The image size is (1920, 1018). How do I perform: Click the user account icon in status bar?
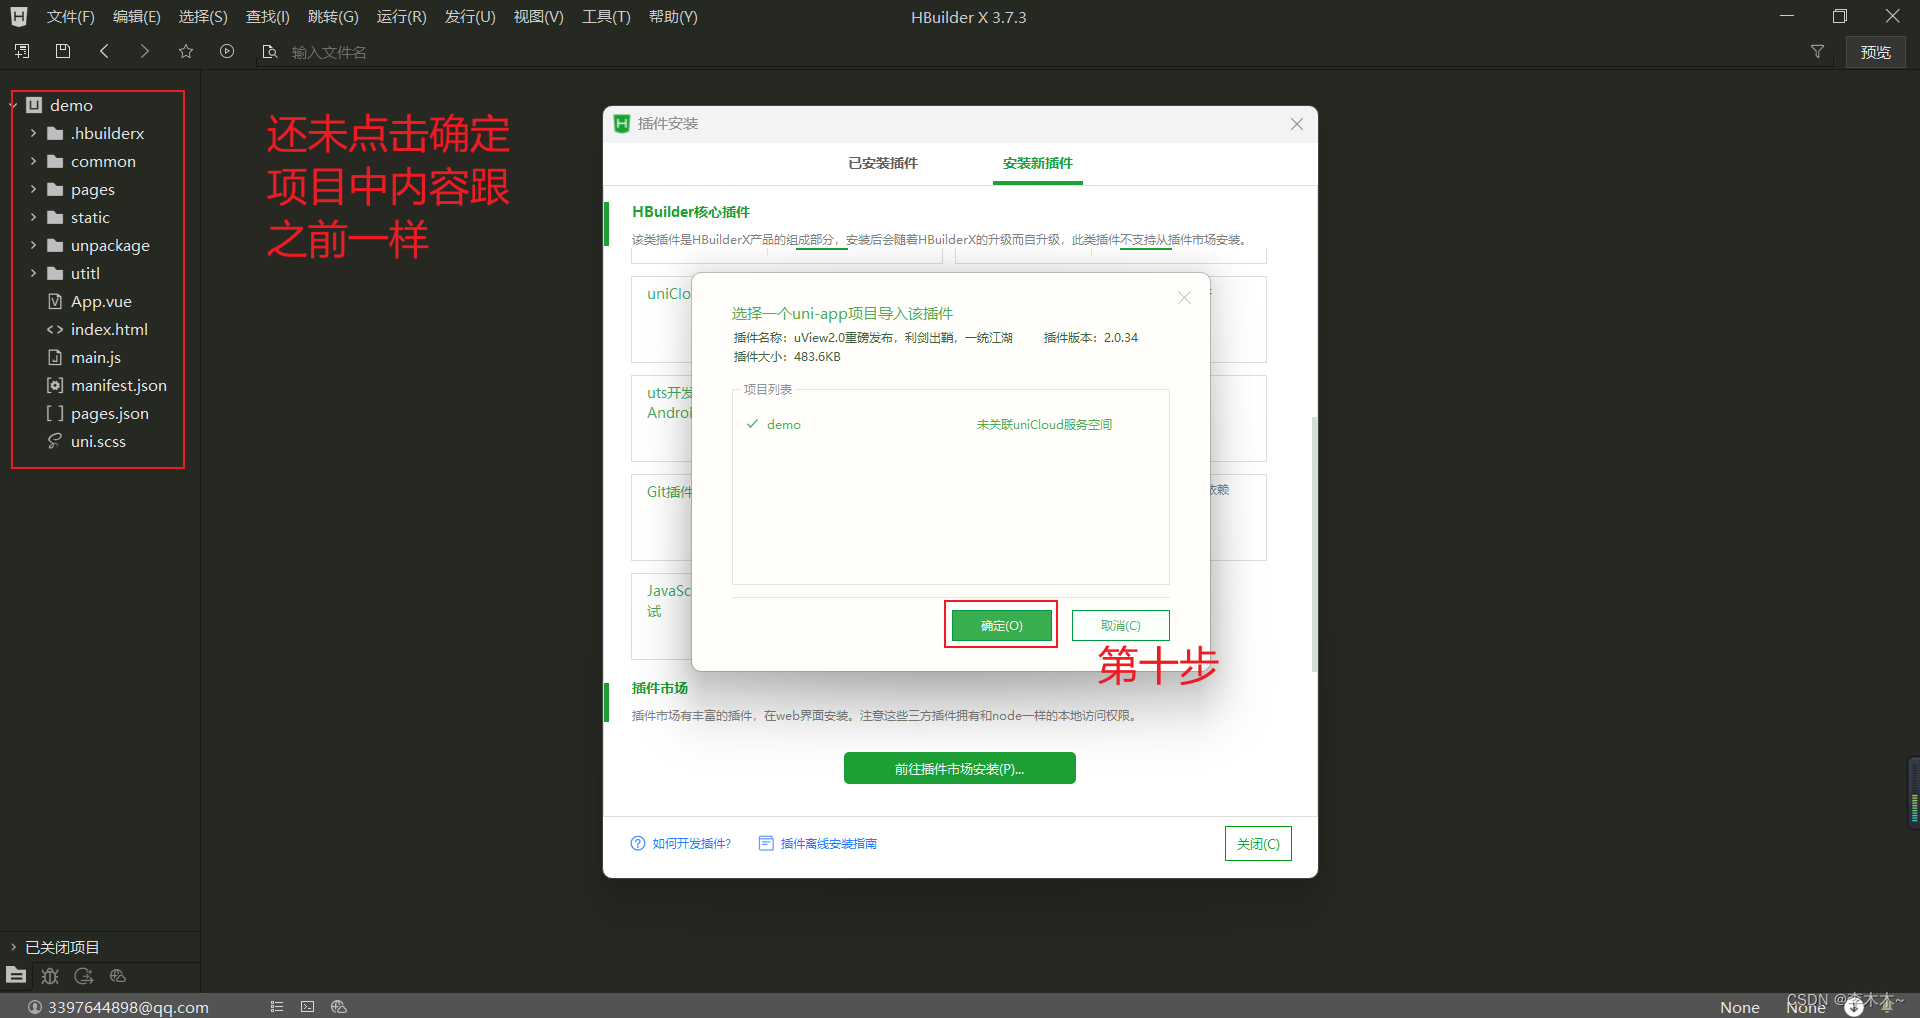(35, 1007)
